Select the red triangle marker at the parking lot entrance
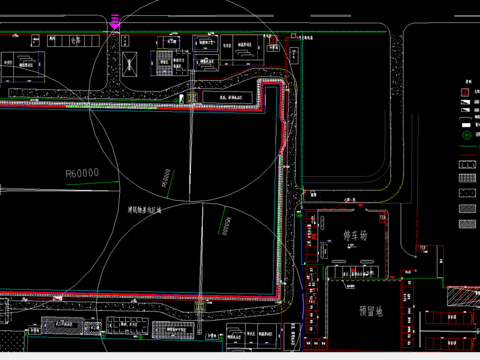 (x=360, y=206)
